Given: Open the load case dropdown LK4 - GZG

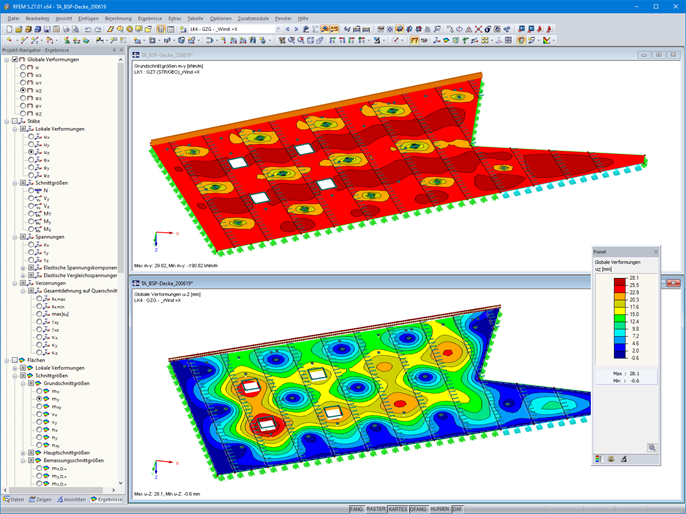Looking at the screenshot, I should click(x=278, y=29).
